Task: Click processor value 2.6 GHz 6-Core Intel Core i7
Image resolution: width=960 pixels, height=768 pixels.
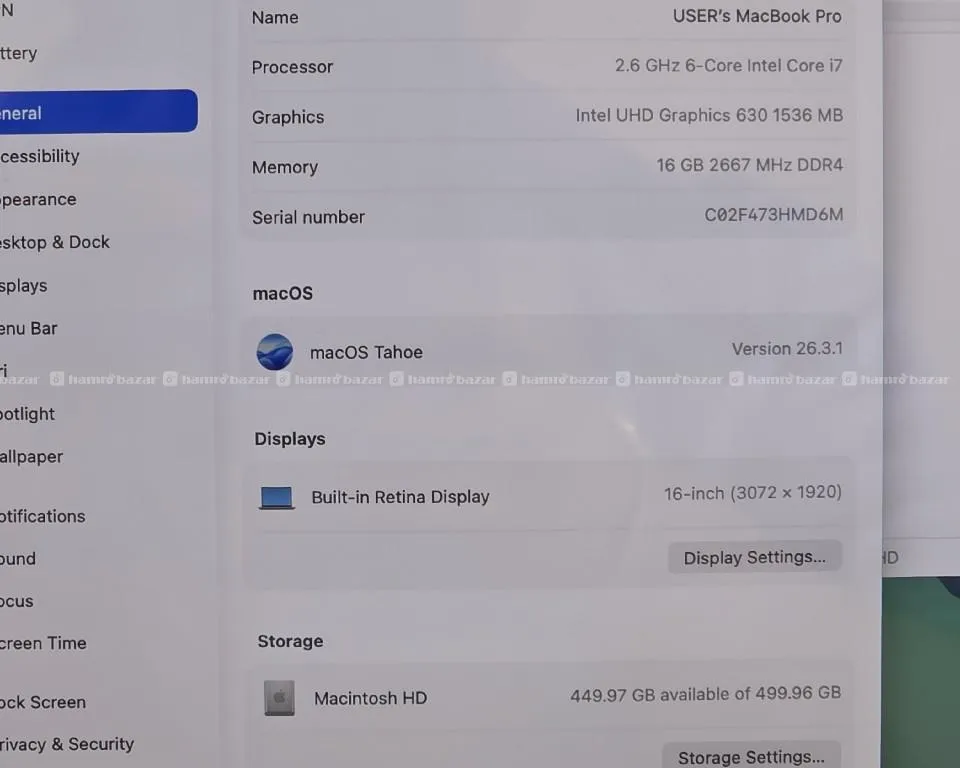Action: [729, 66]
